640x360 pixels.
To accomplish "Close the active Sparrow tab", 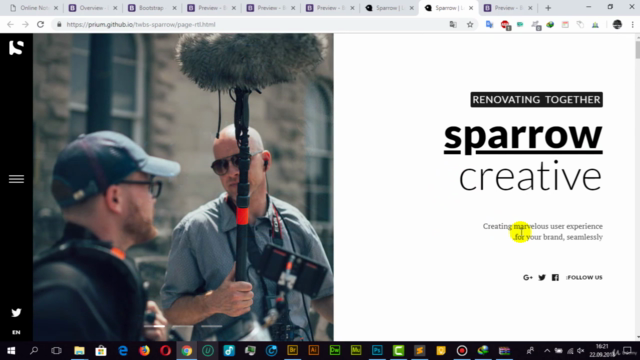I will pyautogui.click(x=471, y=8).
